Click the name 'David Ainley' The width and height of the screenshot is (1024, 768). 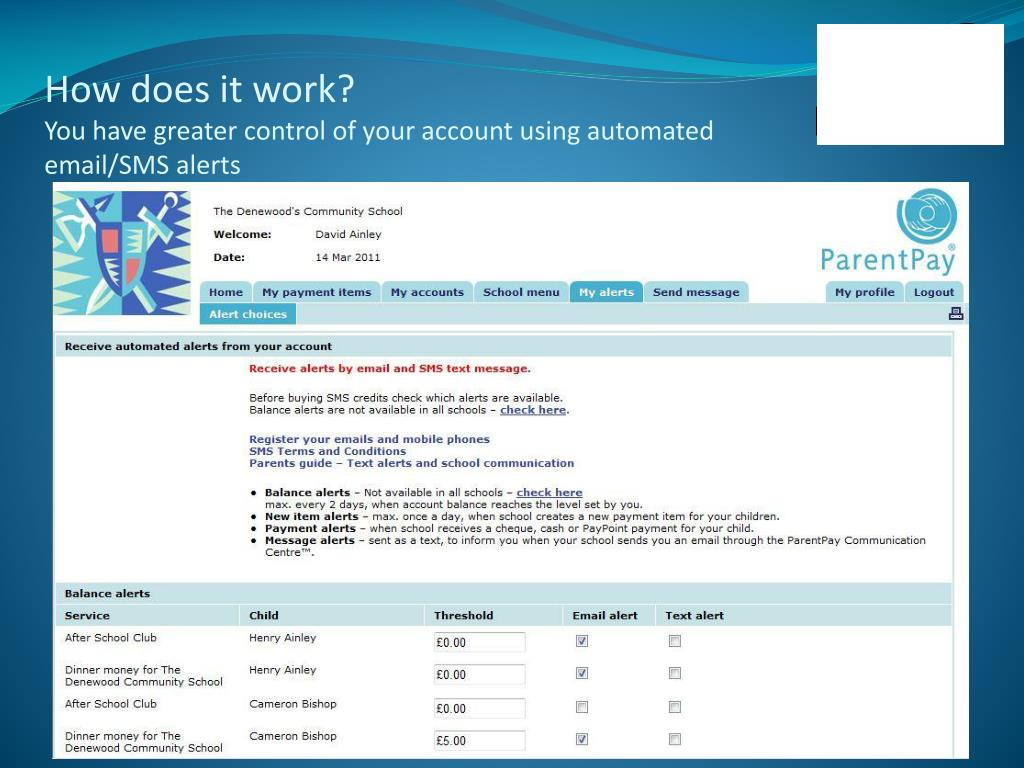(348, 234)
